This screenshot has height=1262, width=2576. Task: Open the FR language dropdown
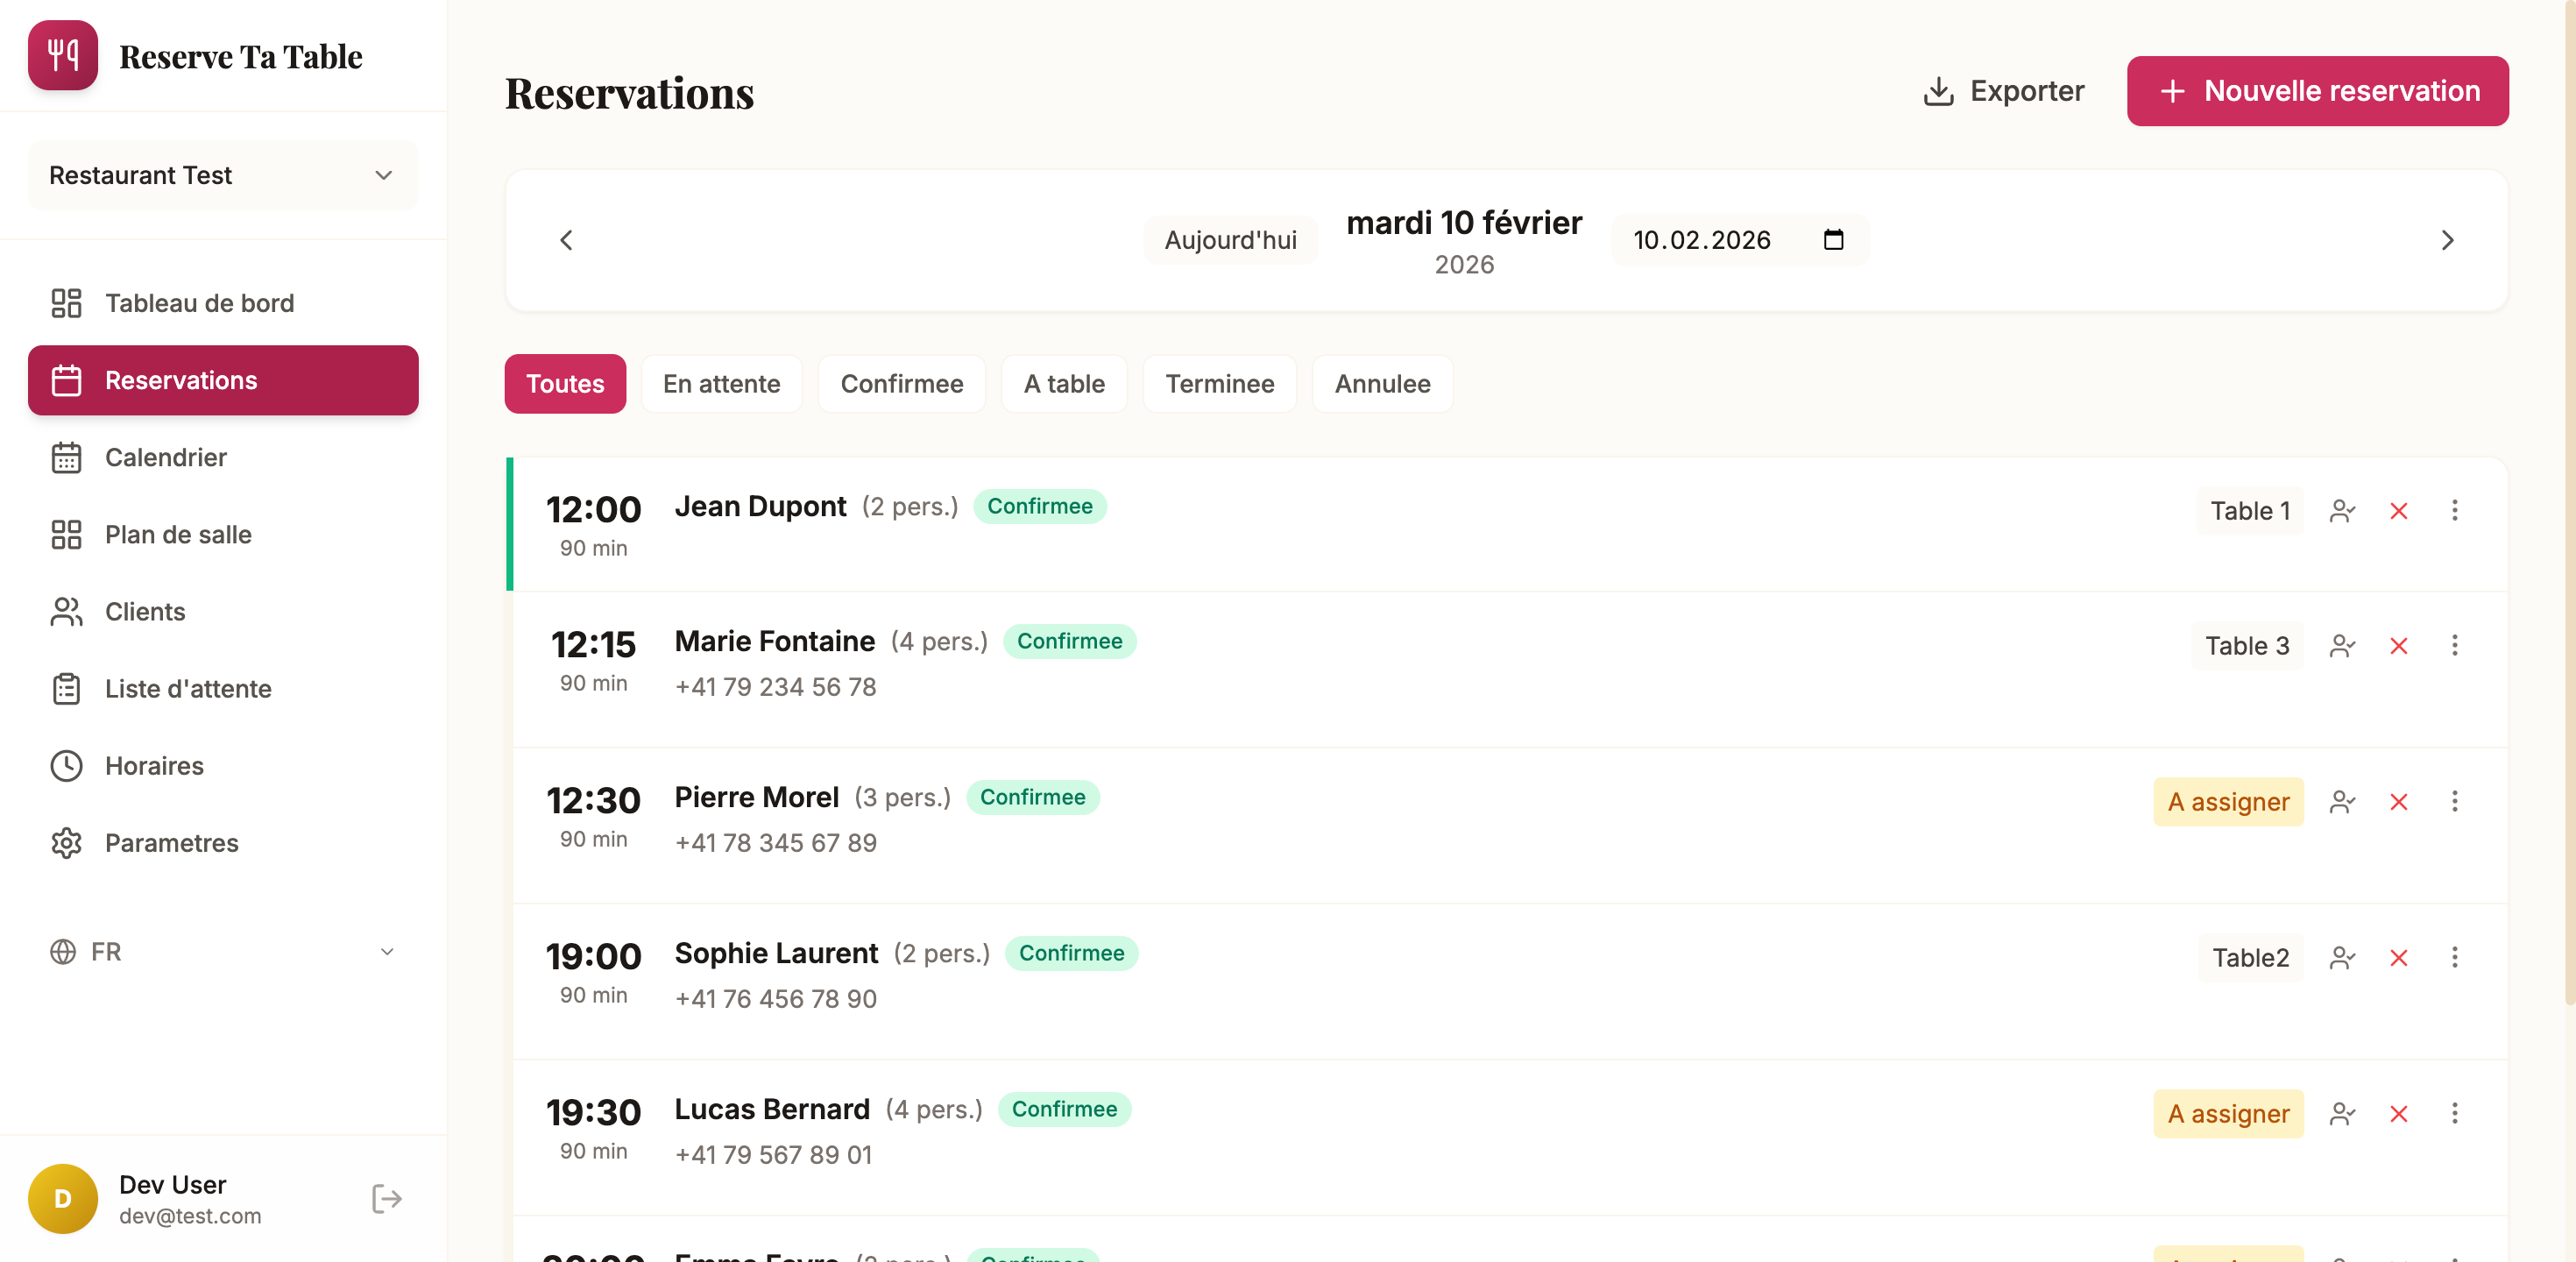click(223, 951)
